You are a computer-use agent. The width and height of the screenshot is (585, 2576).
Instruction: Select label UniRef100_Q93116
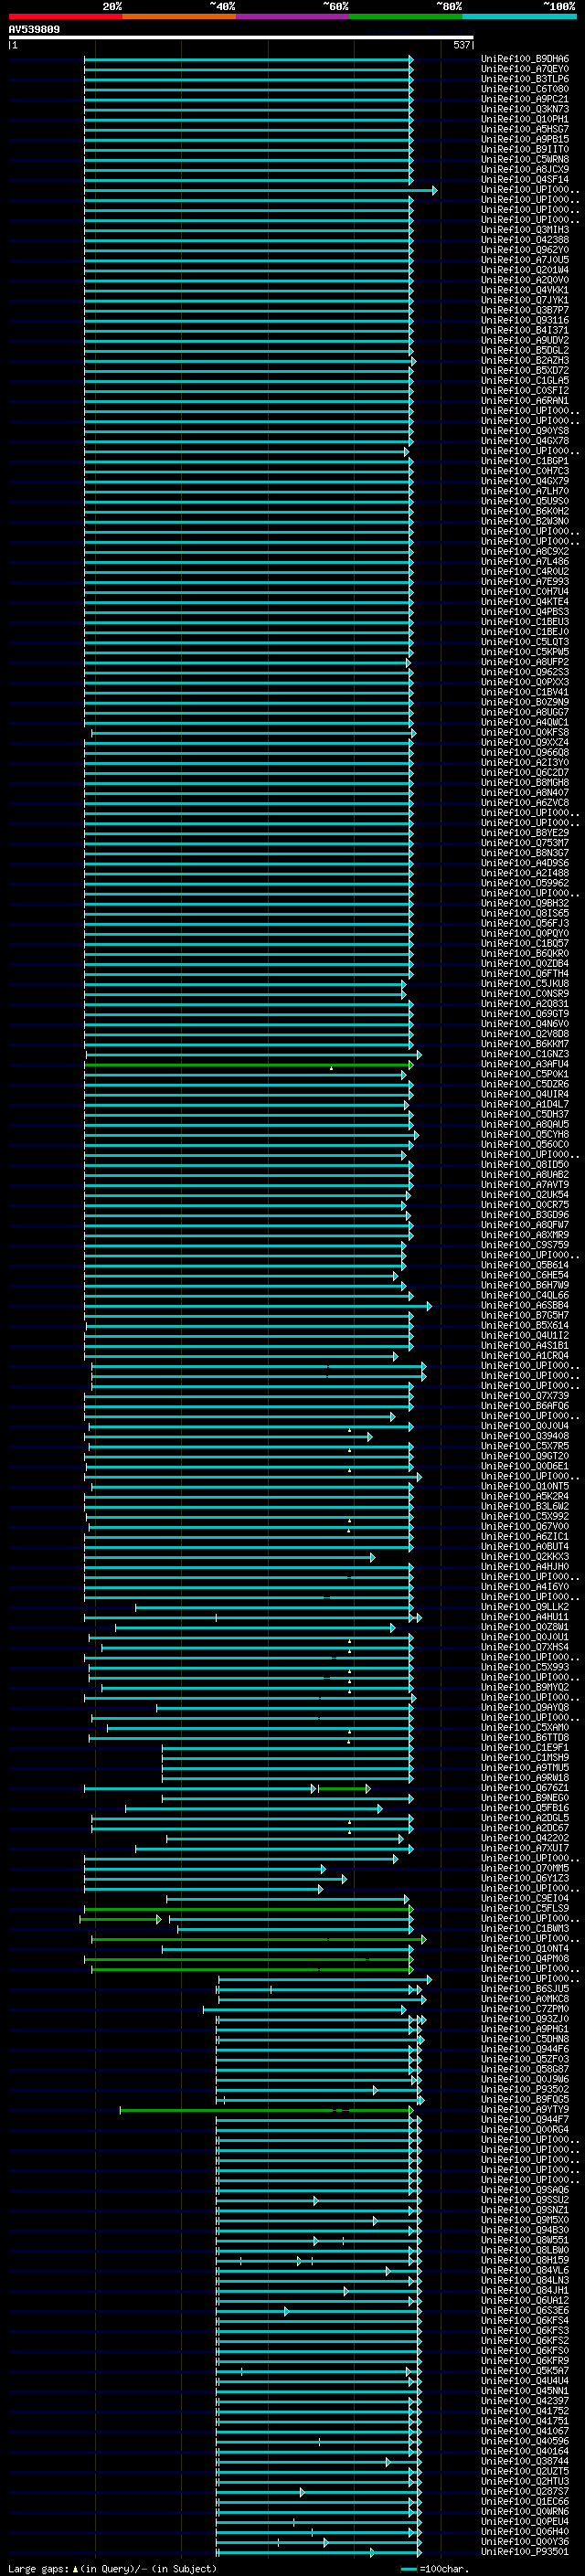[x=525, y=320]
